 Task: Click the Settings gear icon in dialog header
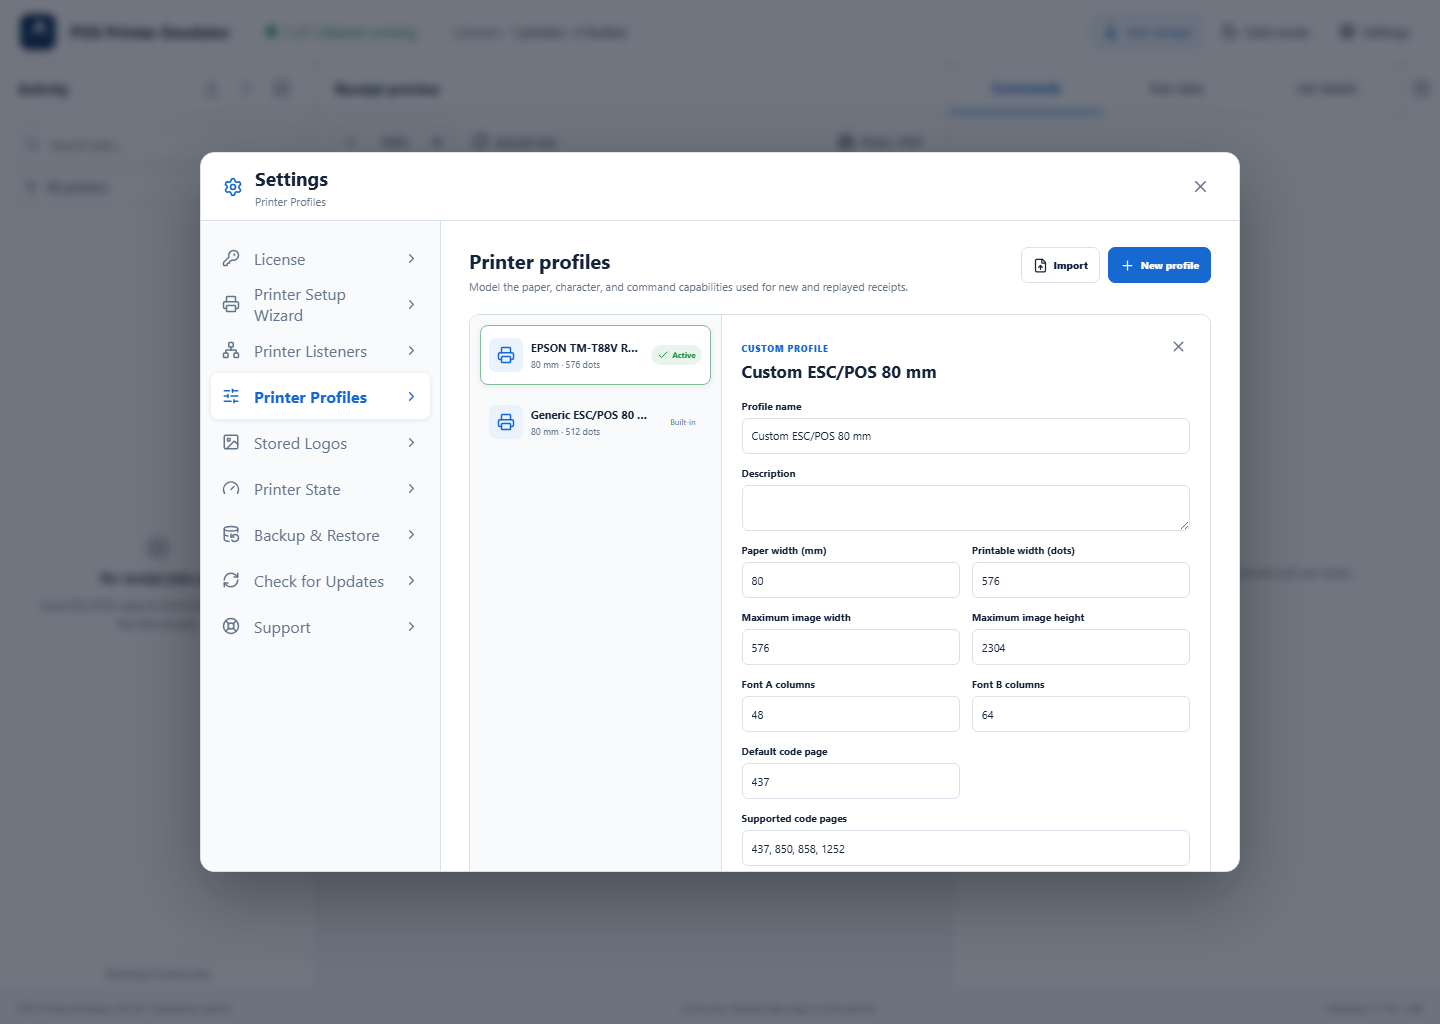click(233, 187)
